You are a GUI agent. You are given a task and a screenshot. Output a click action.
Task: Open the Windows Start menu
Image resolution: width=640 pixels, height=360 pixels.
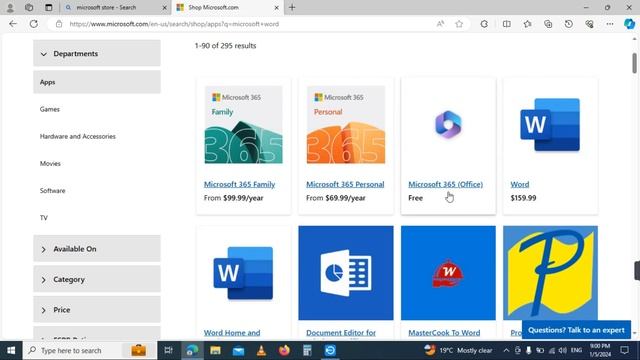tap(11, 350)
